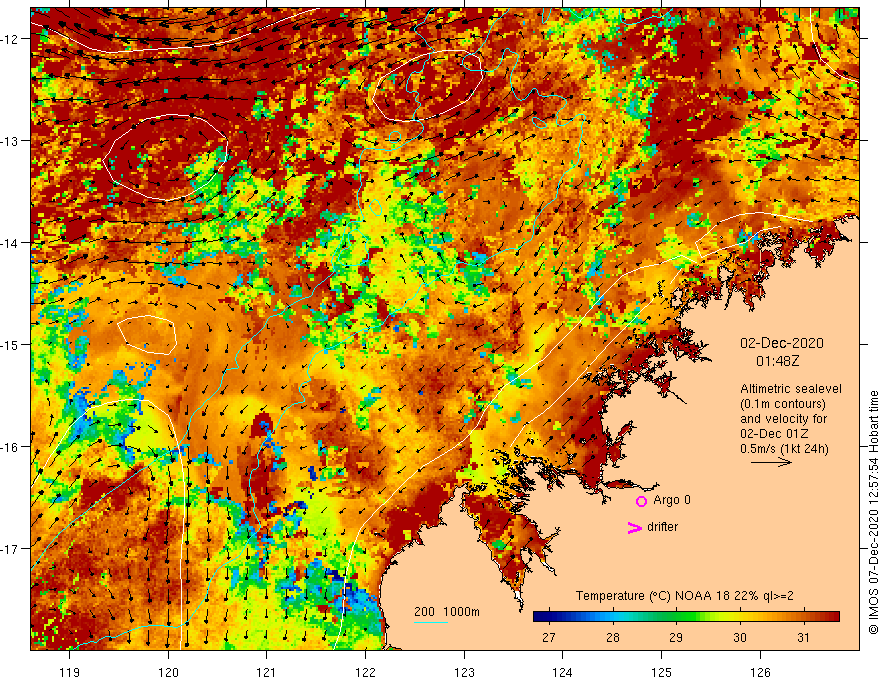The height and width of the screenshot is (680, 880).
Task: Click longitude label 121 on bottom axis
Action: (x=267, y=672)
